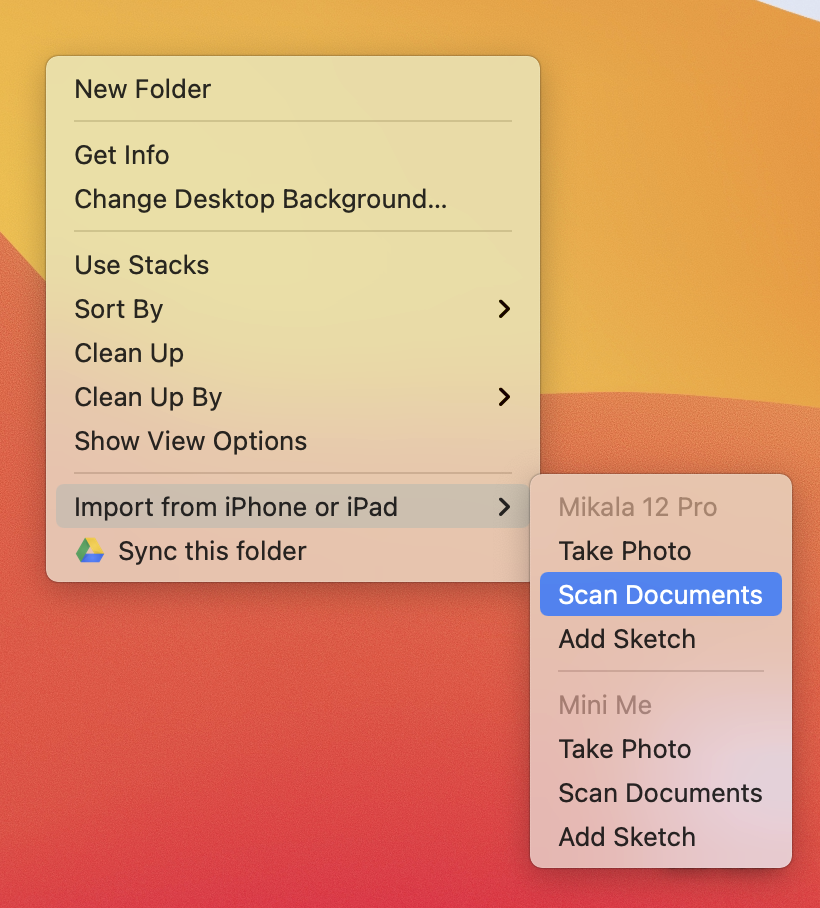This screenshot has height=908, width=820.
Task: Click the Sync this folder text
Action: 212,551
